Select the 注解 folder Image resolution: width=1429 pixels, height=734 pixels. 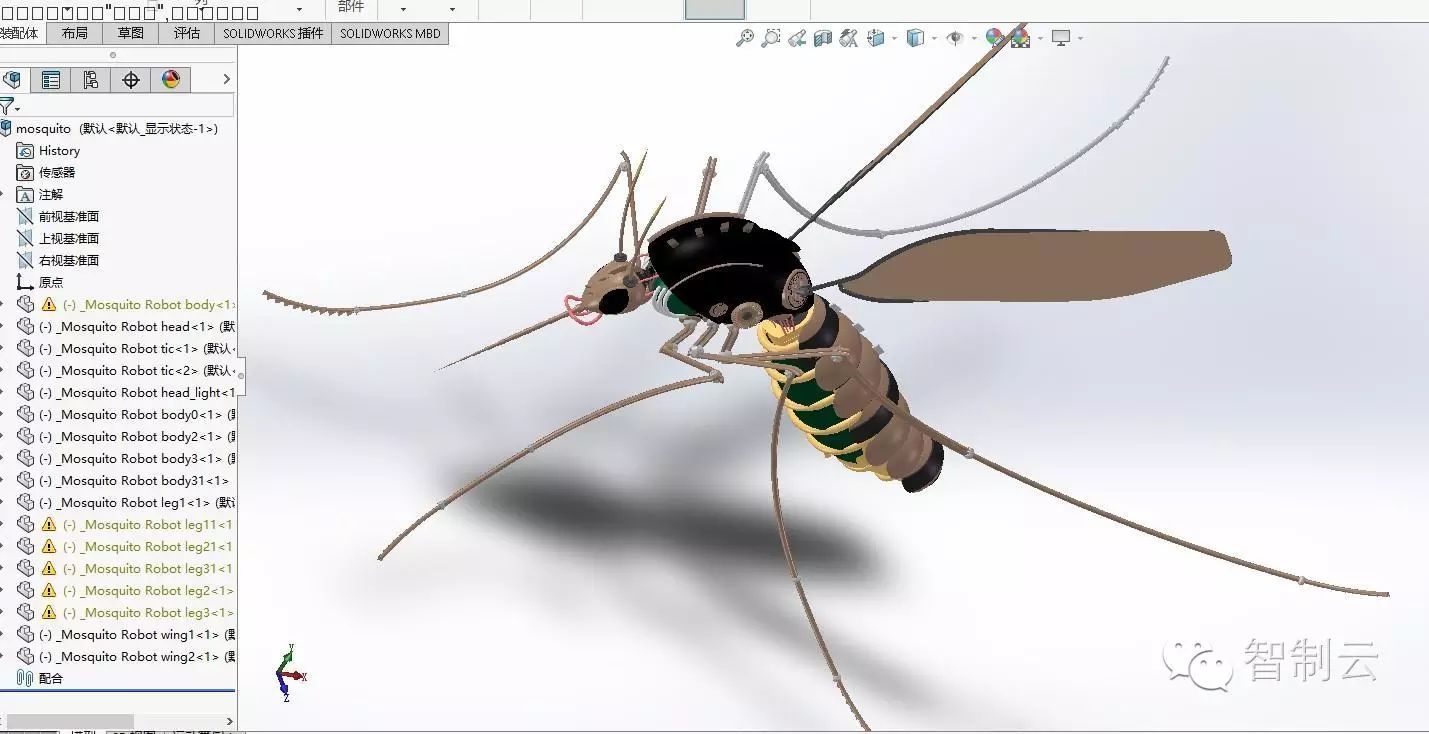pyautogui.click(x=40, y=195)
